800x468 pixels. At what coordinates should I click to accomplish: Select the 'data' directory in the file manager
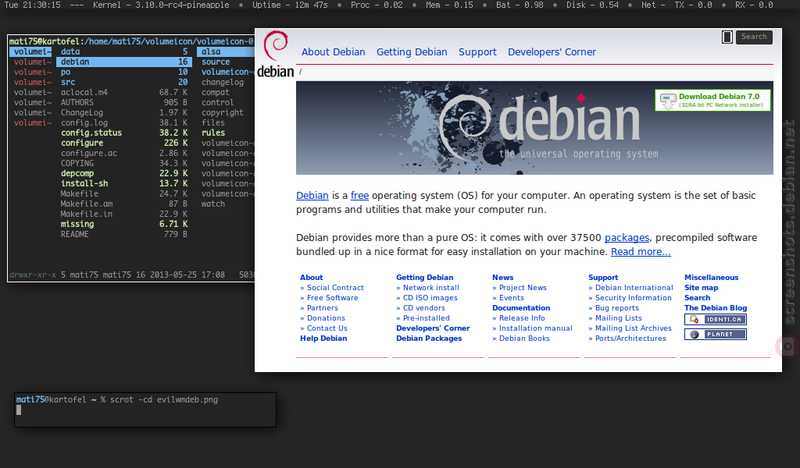[x=124, y=52]
